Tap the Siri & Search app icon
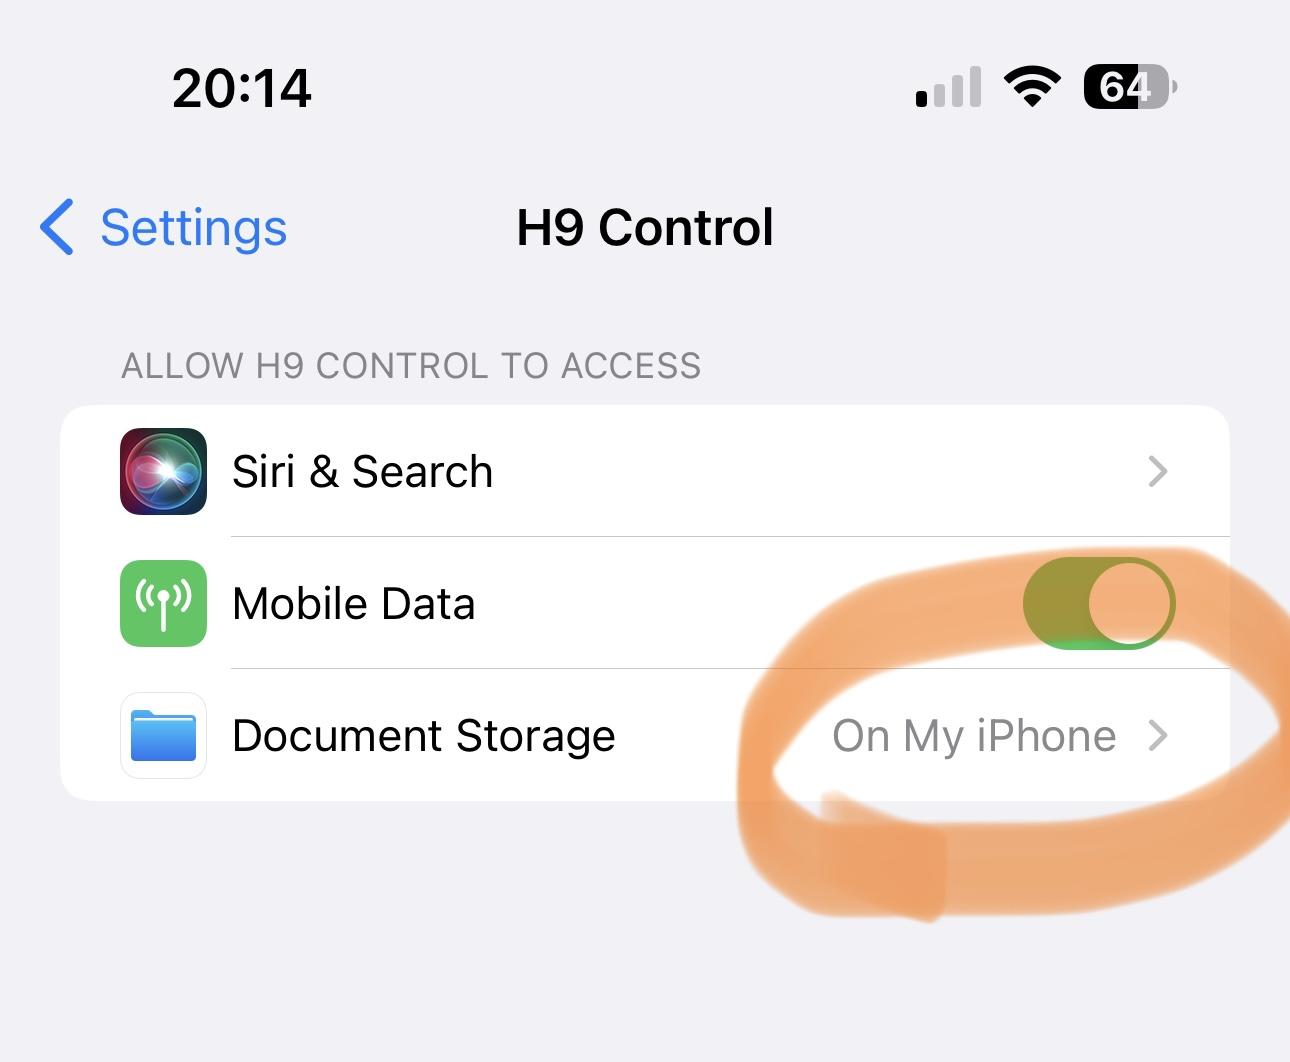The image size is (1290, 1062). [163, 471]
